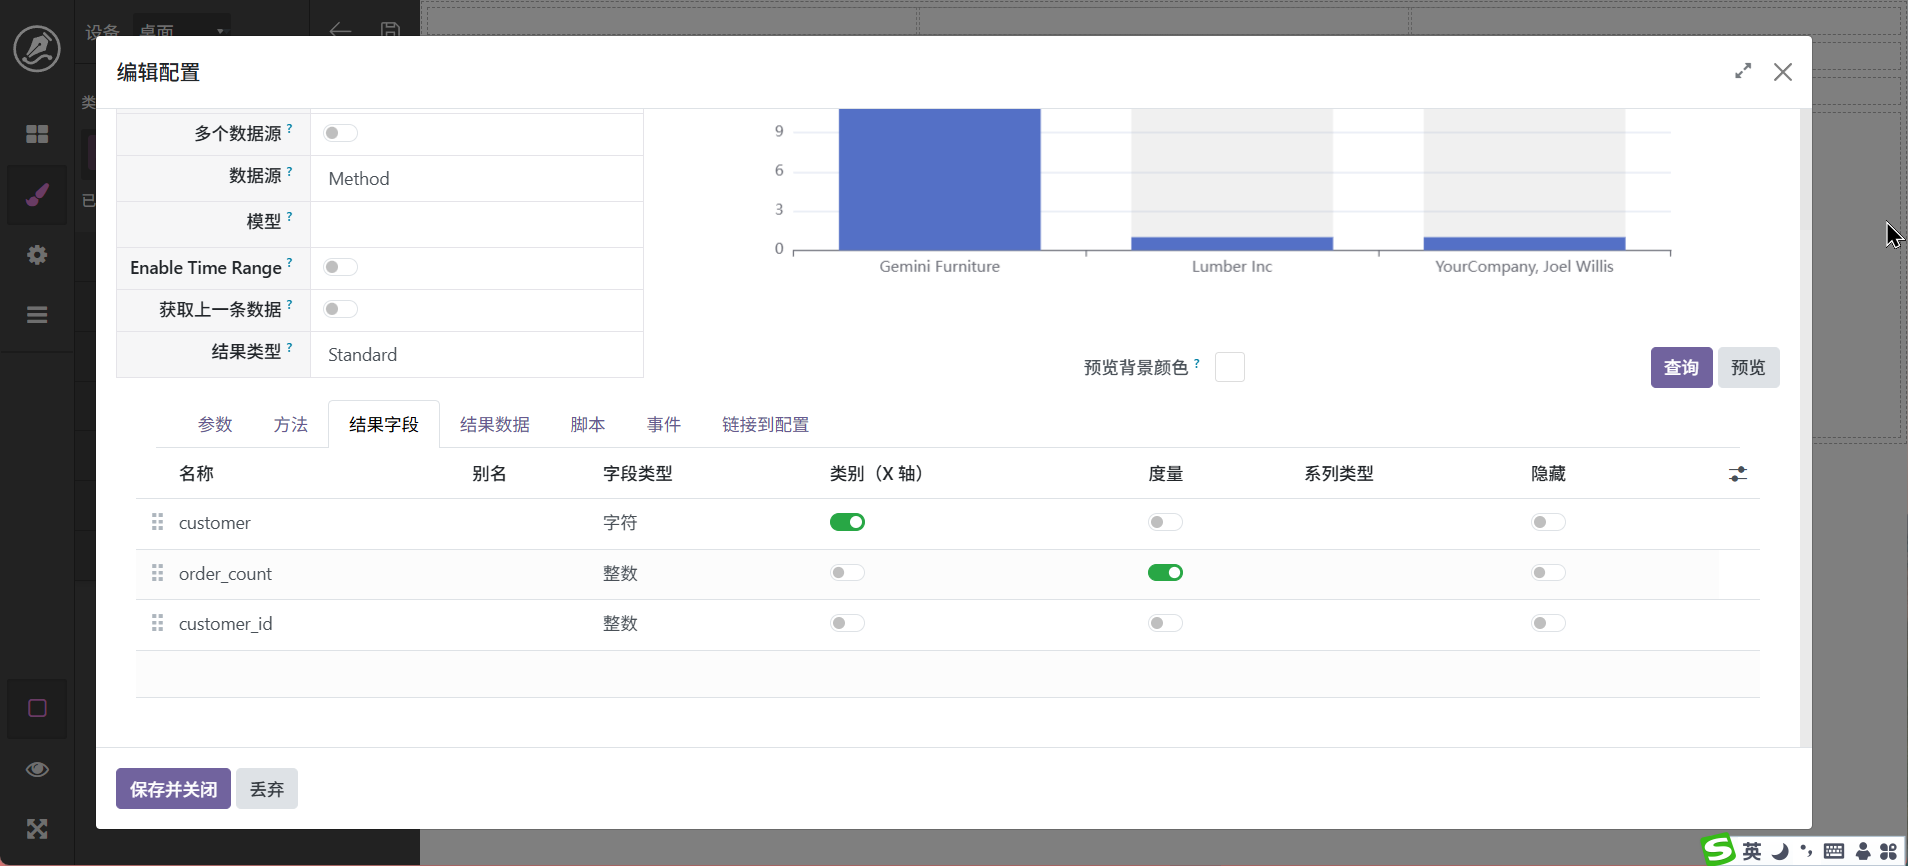Click the 保存并关闭 button
Screen dimensions: 1908x866
click(173, 789)
